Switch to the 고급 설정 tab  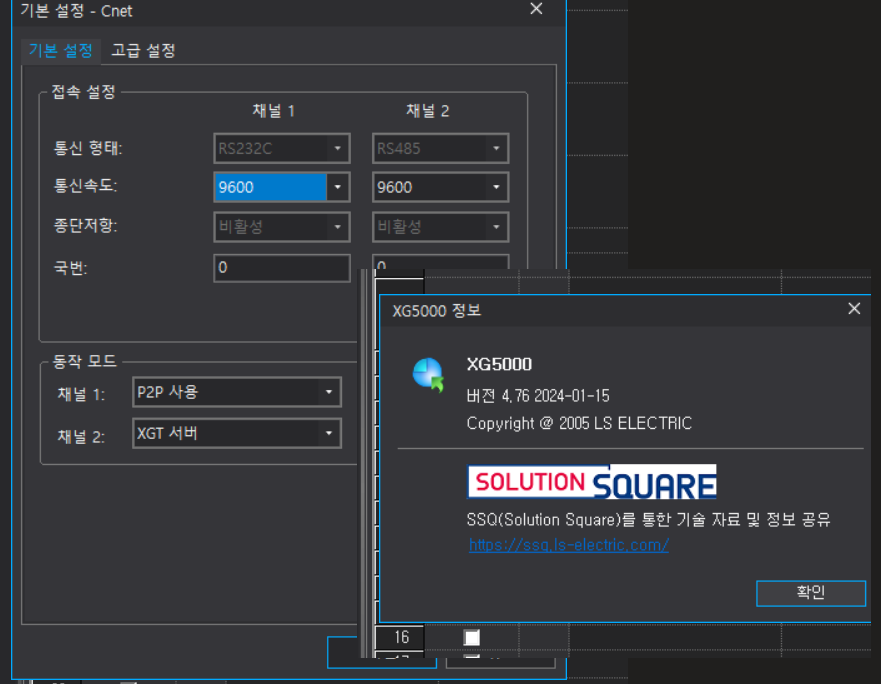point(143,49)
